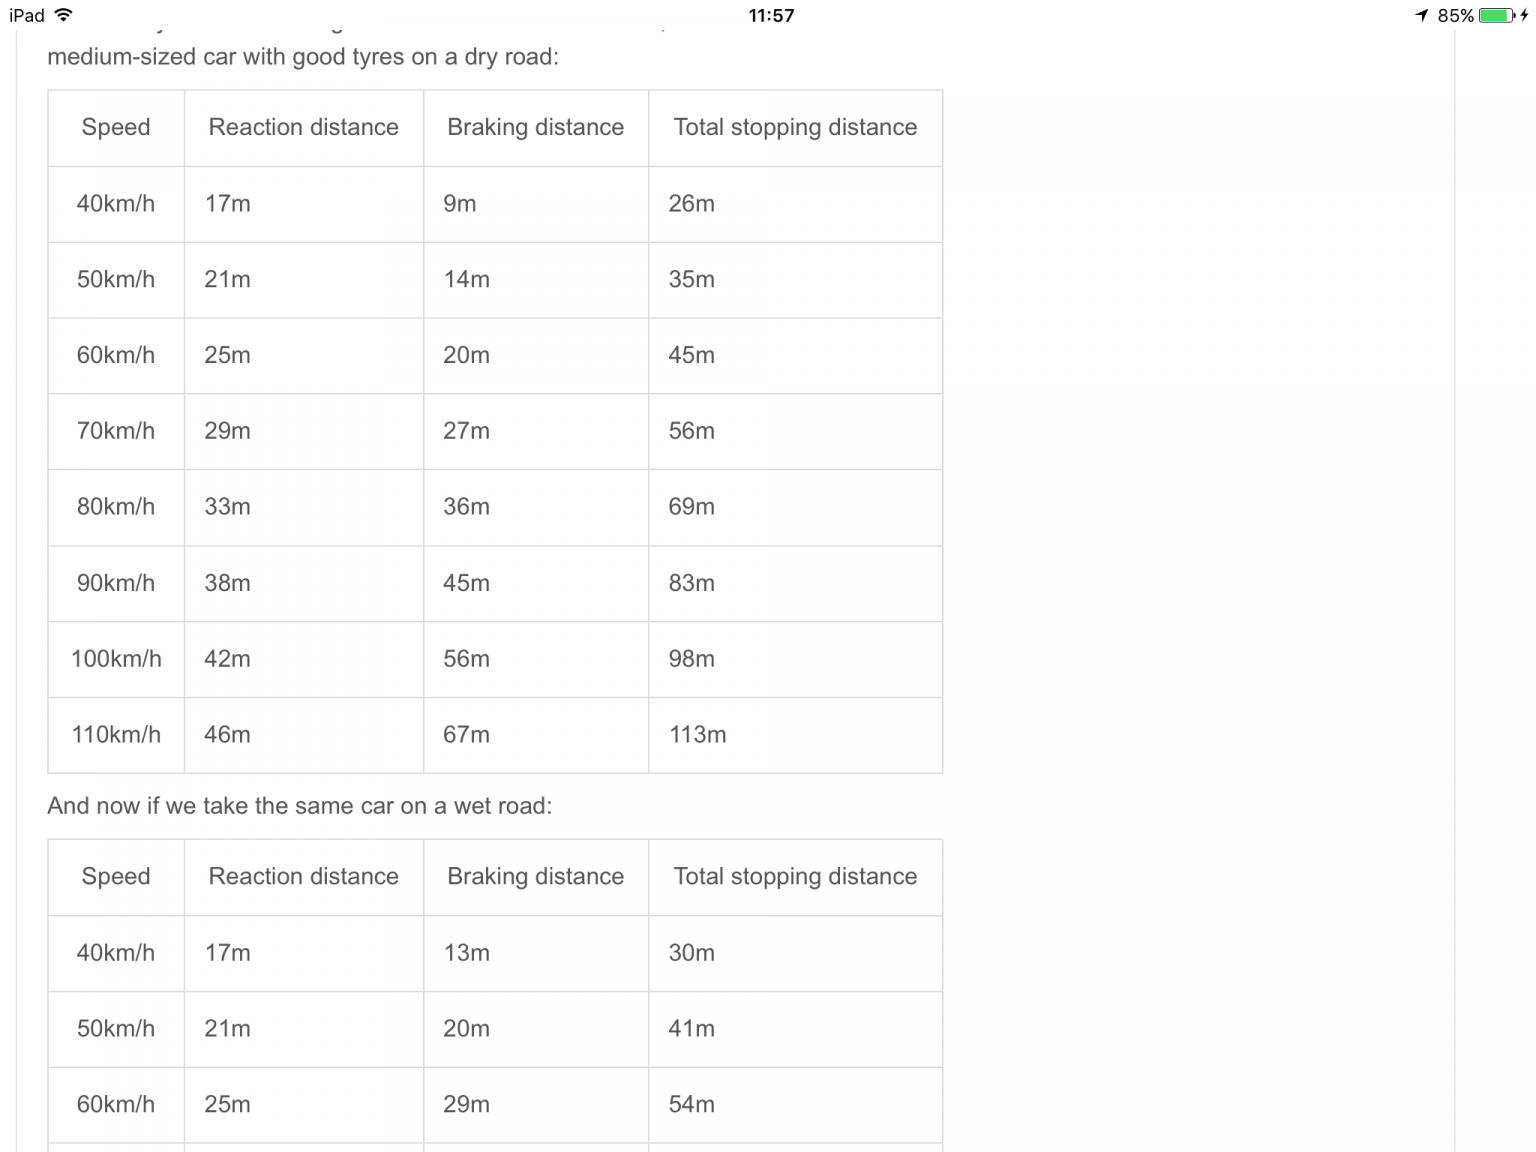The width and height of the screenshot is (1536, 1152).
Task: Click the 13m braking distance cell
Action: [x=466, y=952]
